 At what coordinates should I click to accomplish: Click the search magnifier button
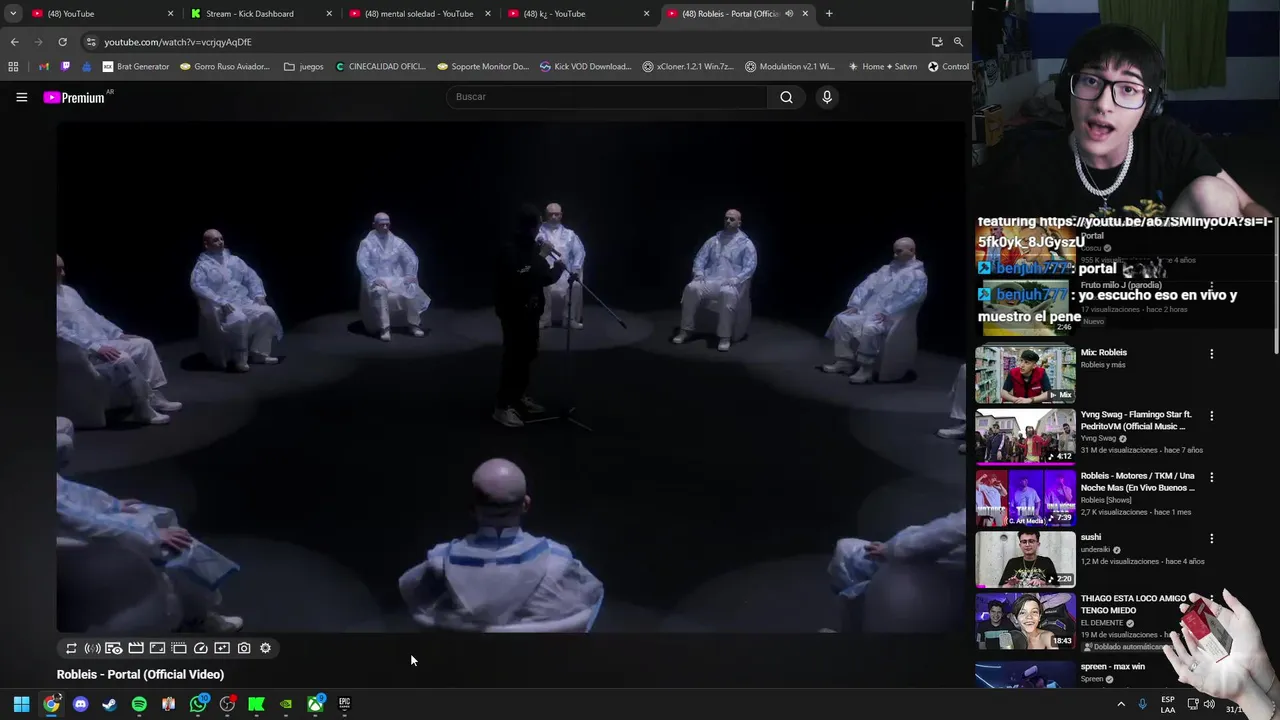(786, 97)
